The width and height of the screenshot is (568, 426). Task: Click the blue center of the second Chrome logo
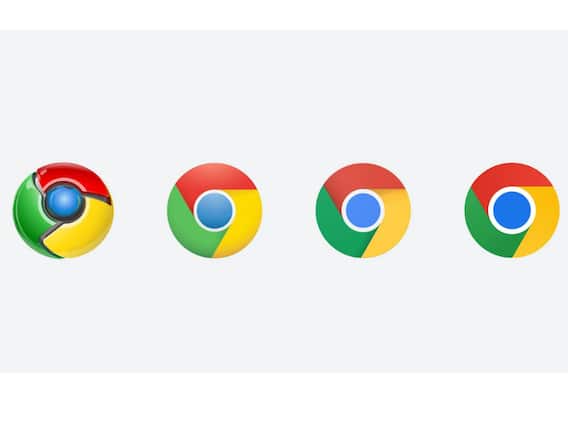[214, 211]
